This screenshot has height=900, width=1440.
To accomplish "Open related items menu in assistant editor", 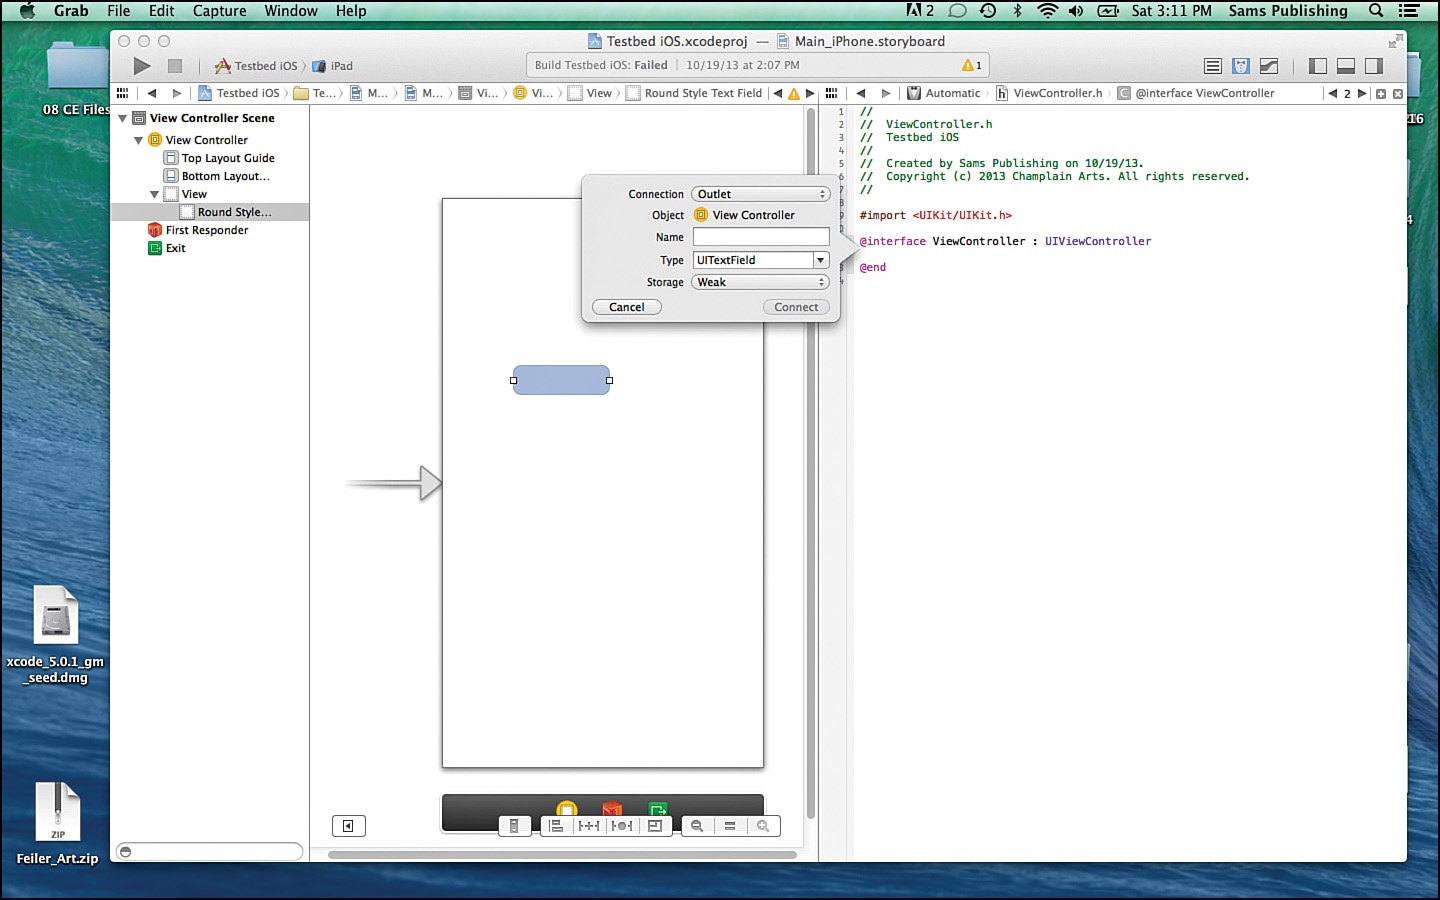I will [831, 93].
